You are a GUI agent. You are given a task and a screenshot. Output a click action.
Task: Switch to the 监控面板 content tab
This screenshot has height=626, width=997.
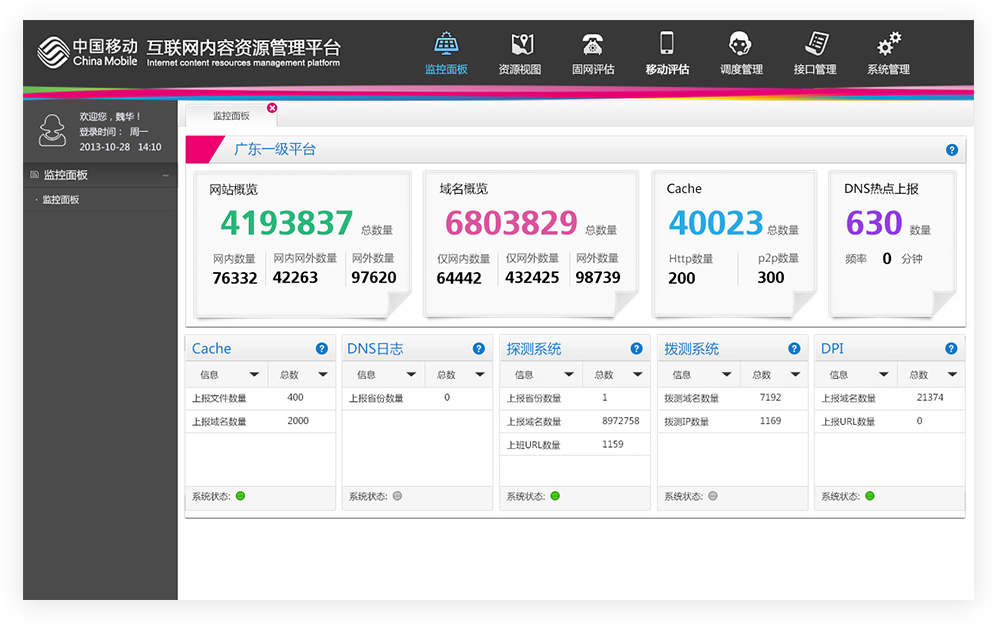[231, 116]
